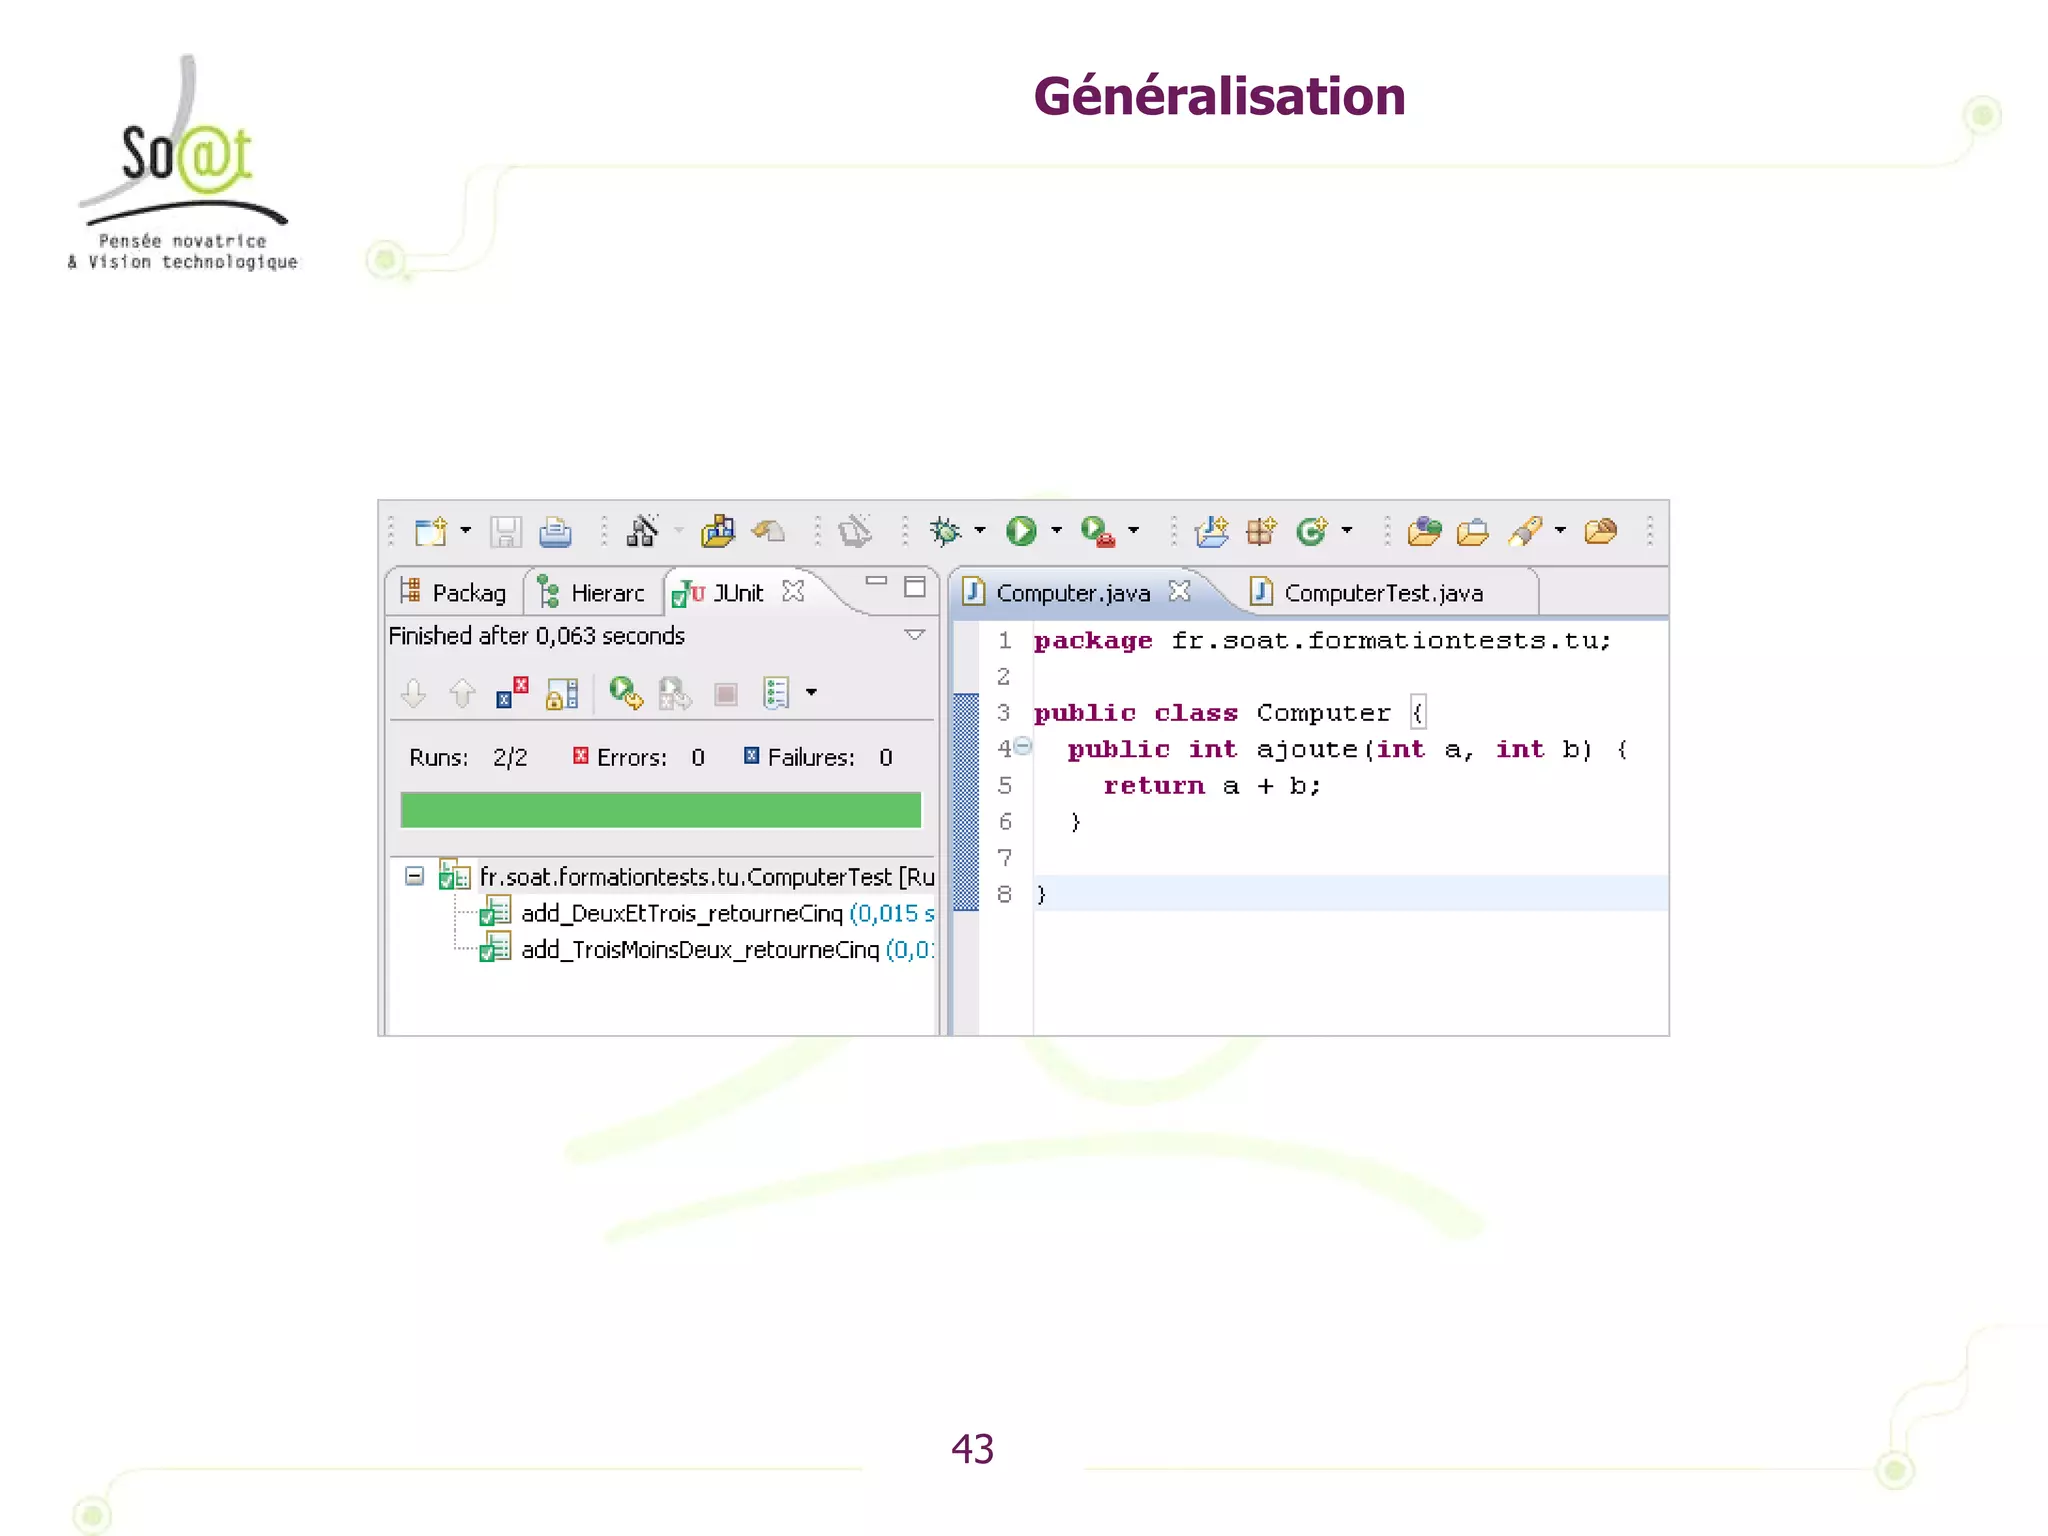2048x1536 pixels.
Task: Toggle Show Failures Only in JUnit view
Action: pos(512,693)
